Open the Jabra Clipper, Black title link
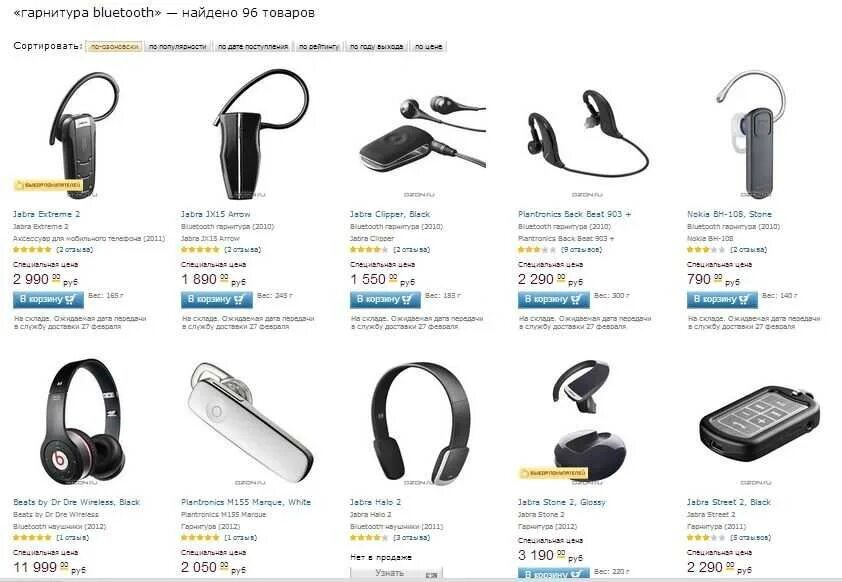 (390, 214)
